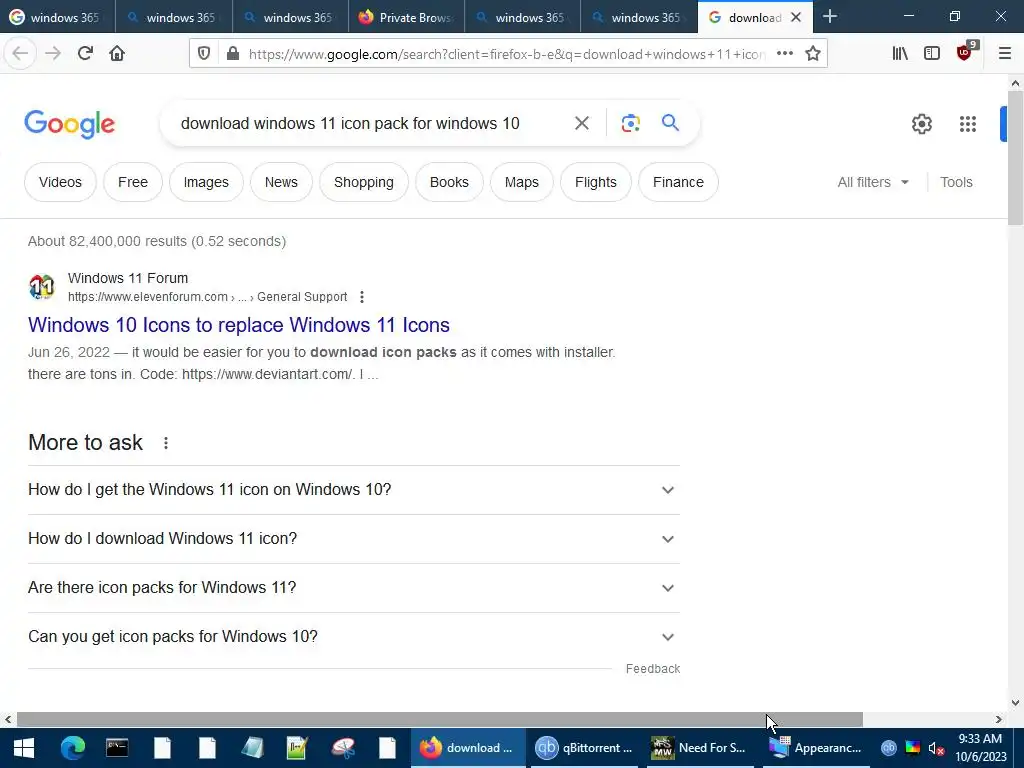The image size is (1024, 768).
Task: Click the forward navigation arrow
Action: [53, 54]
